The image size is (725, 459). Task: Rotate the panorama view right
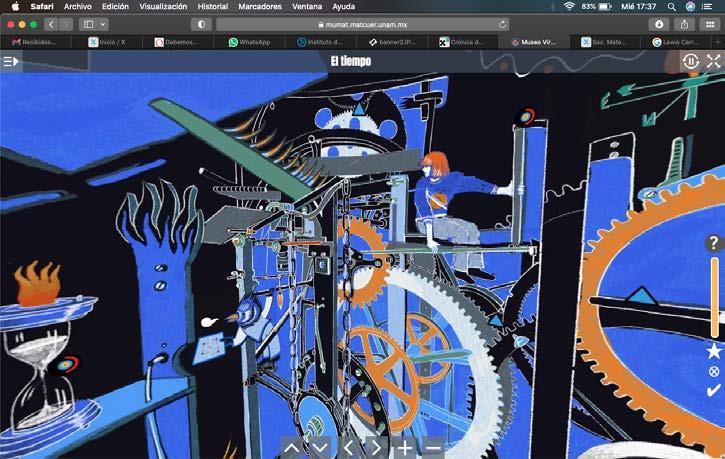(376, 447)
